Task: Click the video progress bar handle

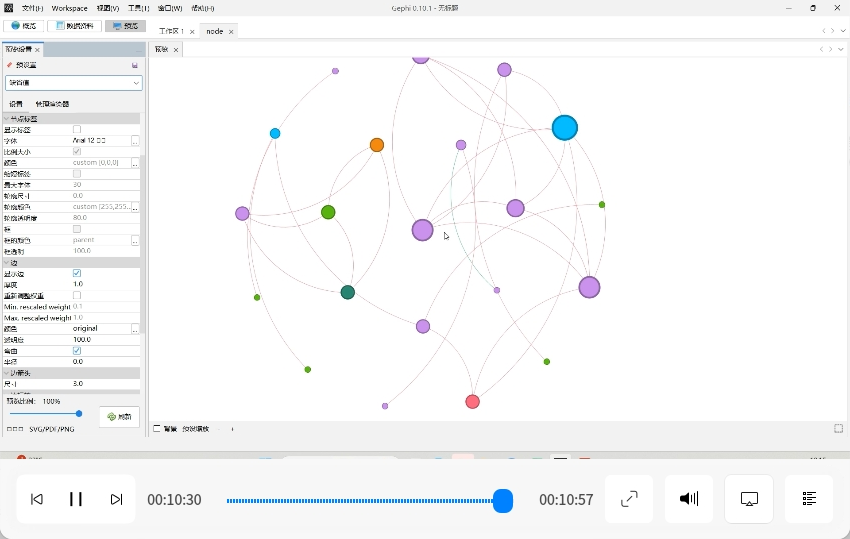Action: (503, 500)
